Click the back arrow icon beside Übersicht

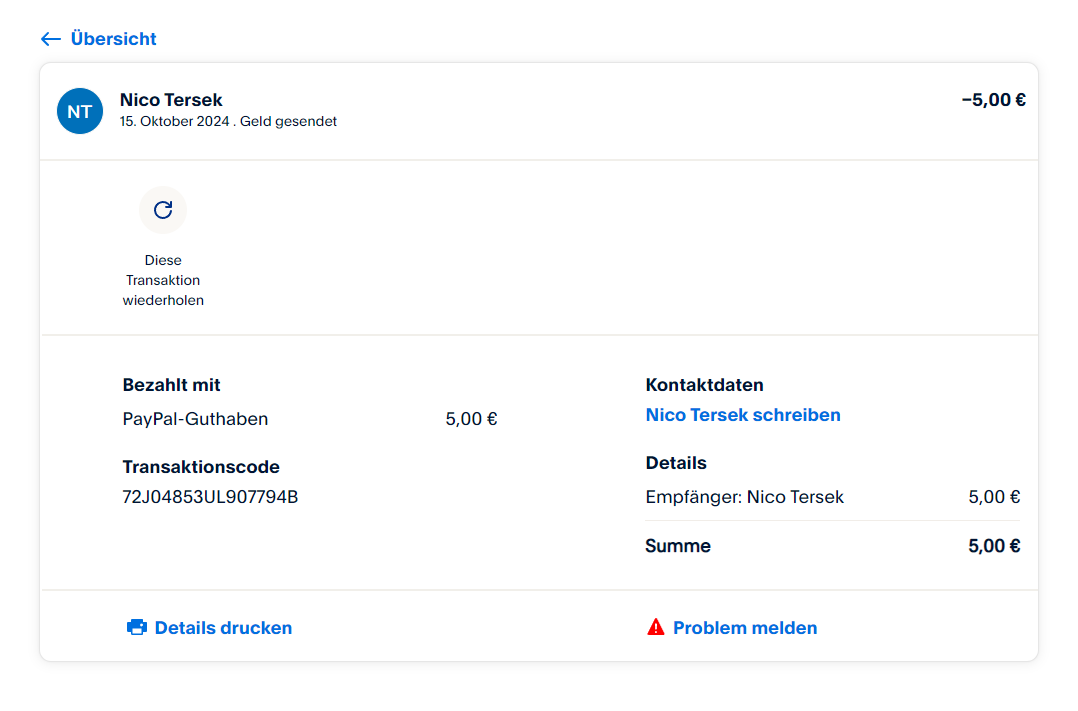tap(51, 39)
